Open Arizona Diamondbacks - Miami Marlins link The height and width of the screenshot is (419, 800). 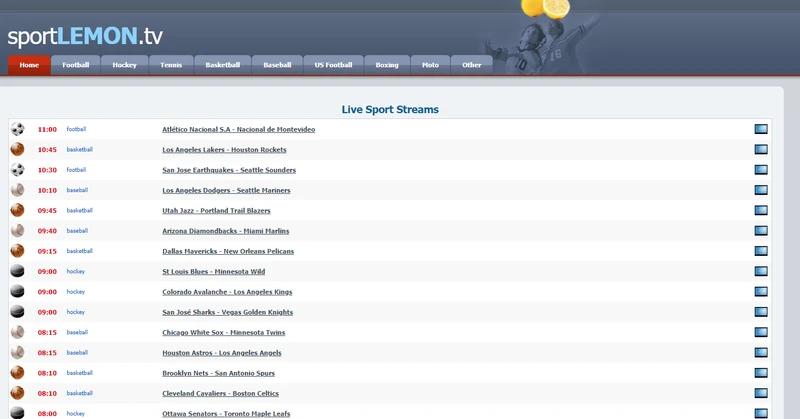(x=226, y=231)
